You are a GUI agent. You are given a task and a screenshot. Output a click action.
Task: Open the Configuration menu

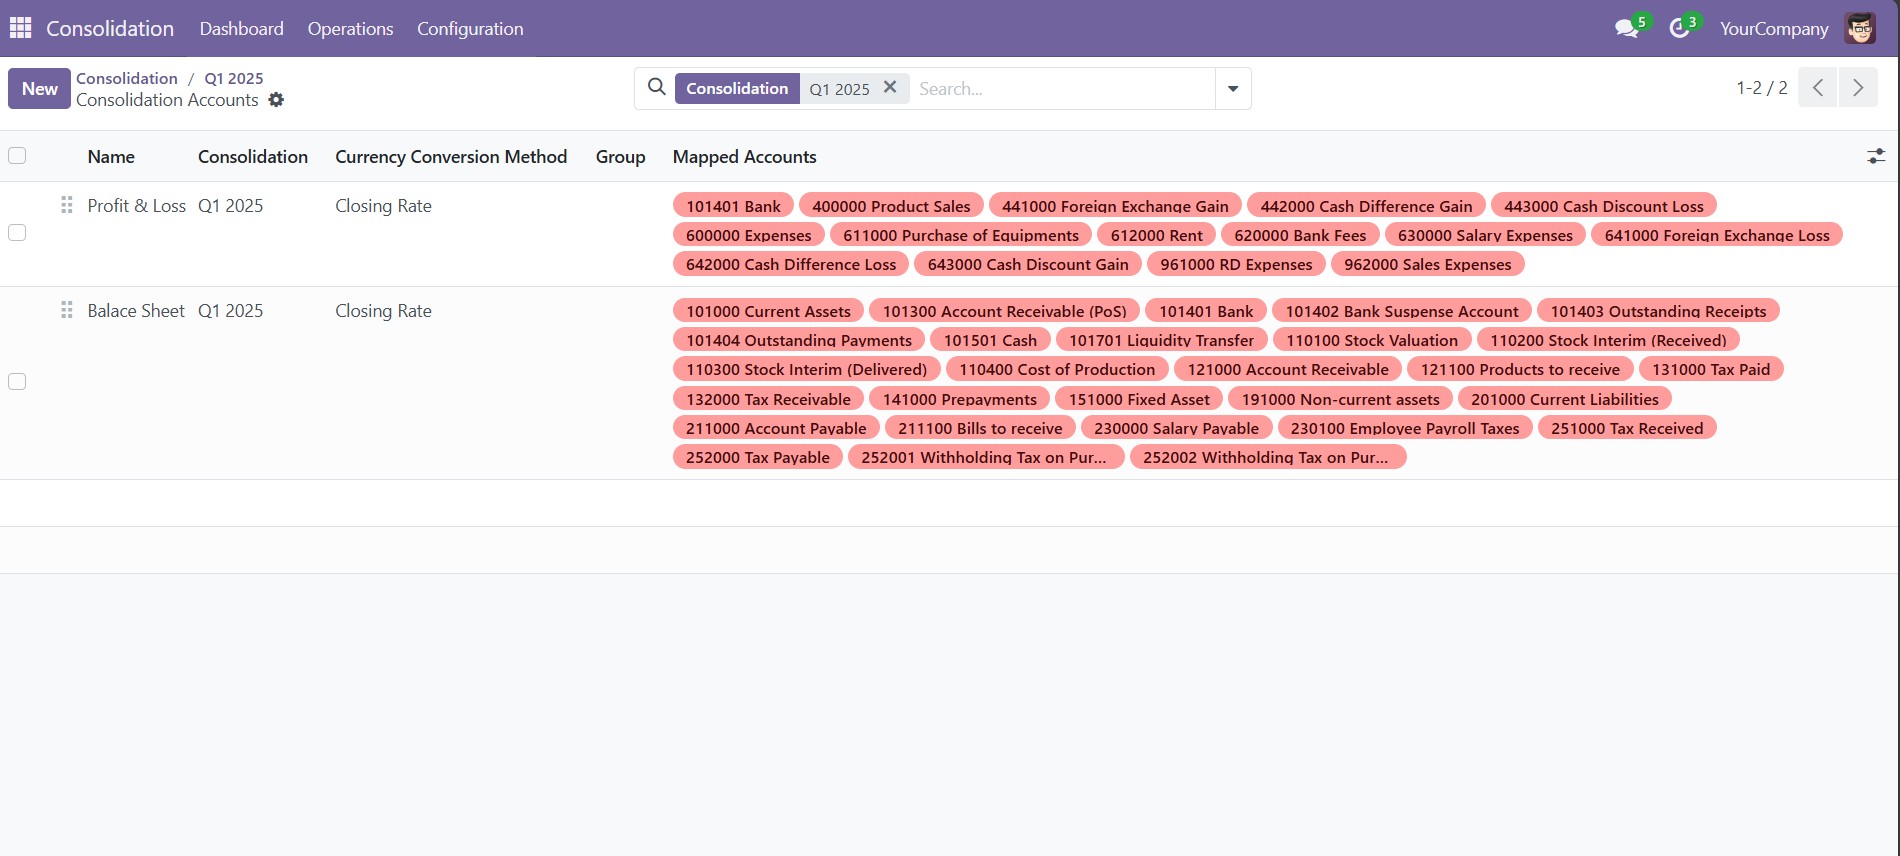(x=470, y=29)
